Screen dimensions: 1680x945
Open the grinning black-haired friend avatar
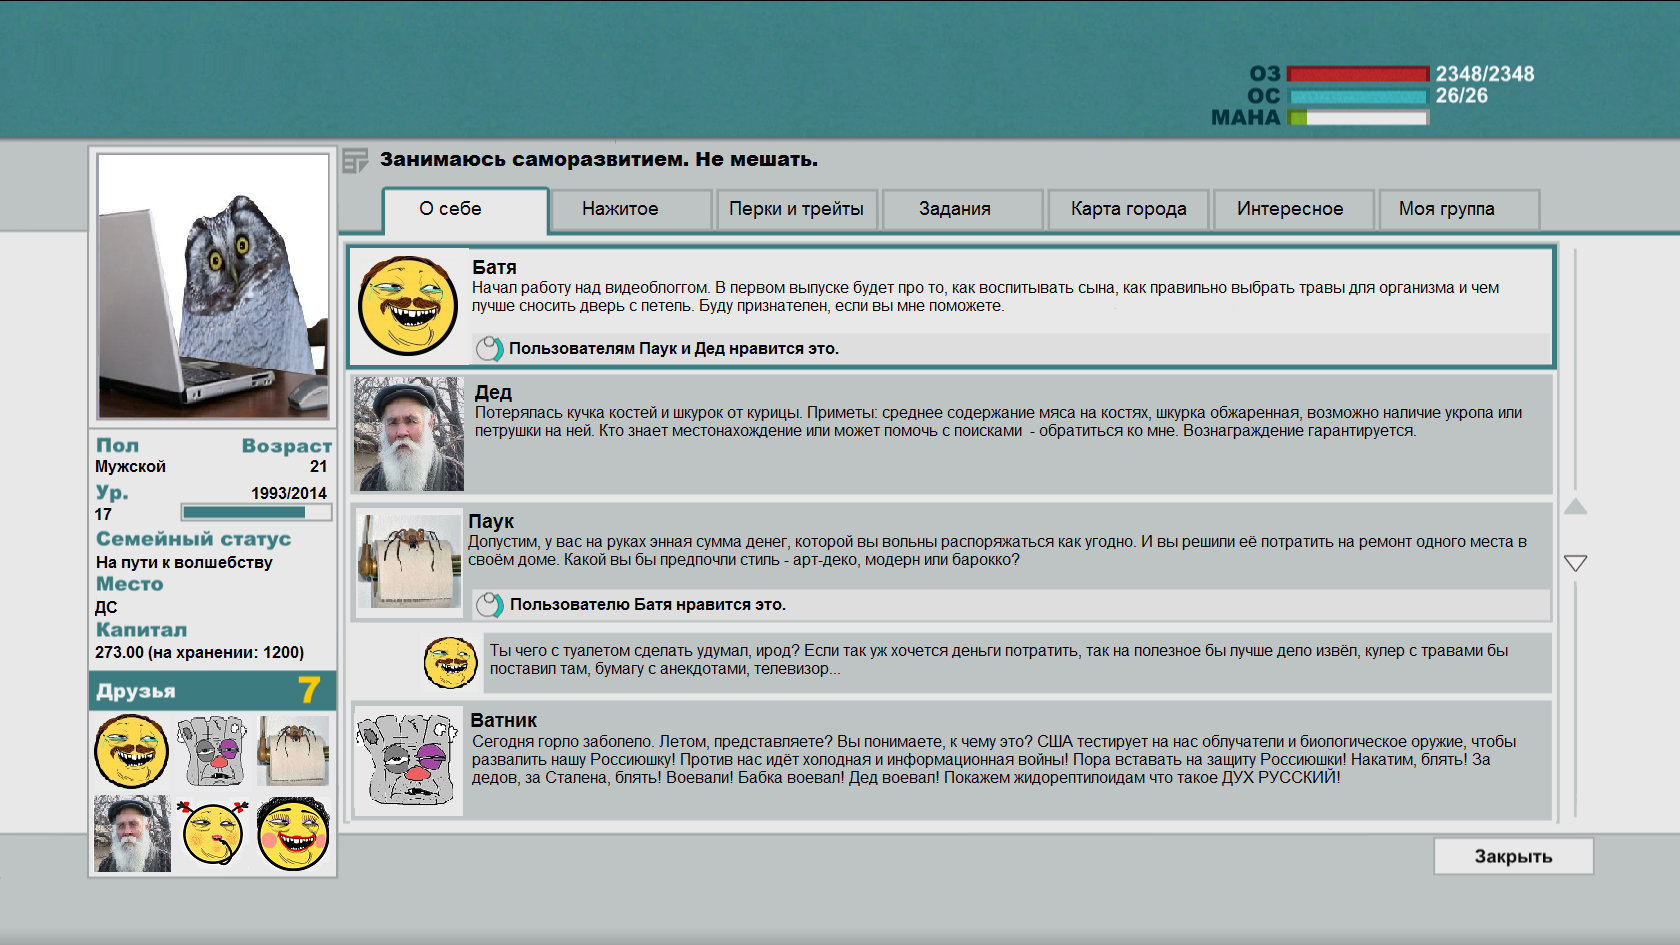click(x=293, y=833)
